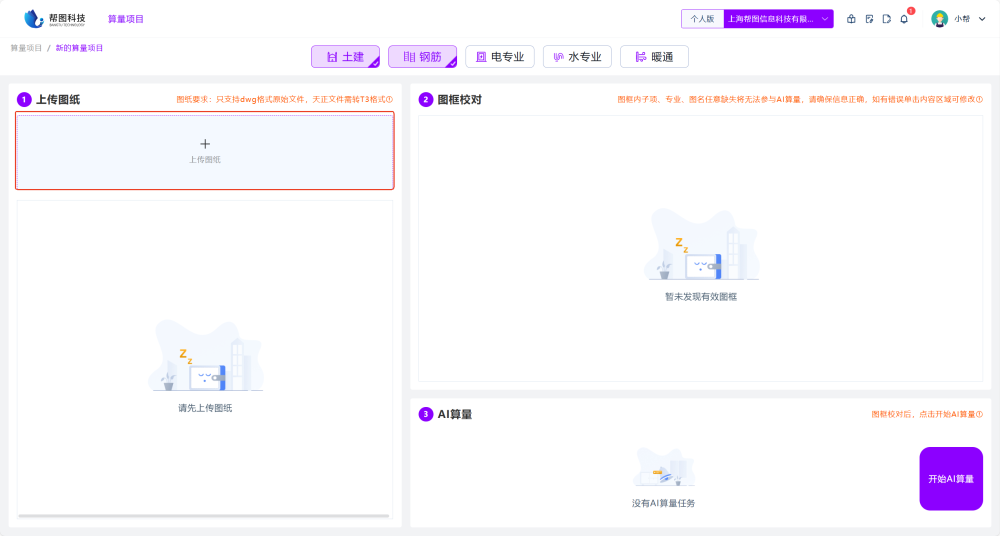Click the info icon after 图纸要求 hint

click(x=390, y=100)
